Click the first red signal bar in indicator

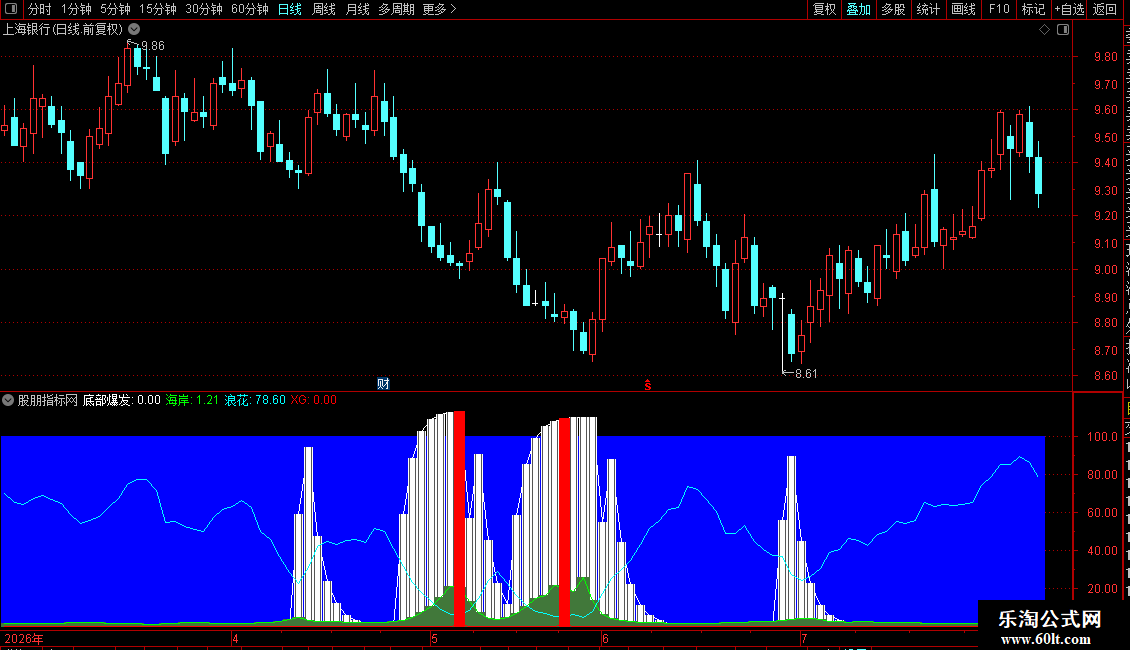pos(459,518)
